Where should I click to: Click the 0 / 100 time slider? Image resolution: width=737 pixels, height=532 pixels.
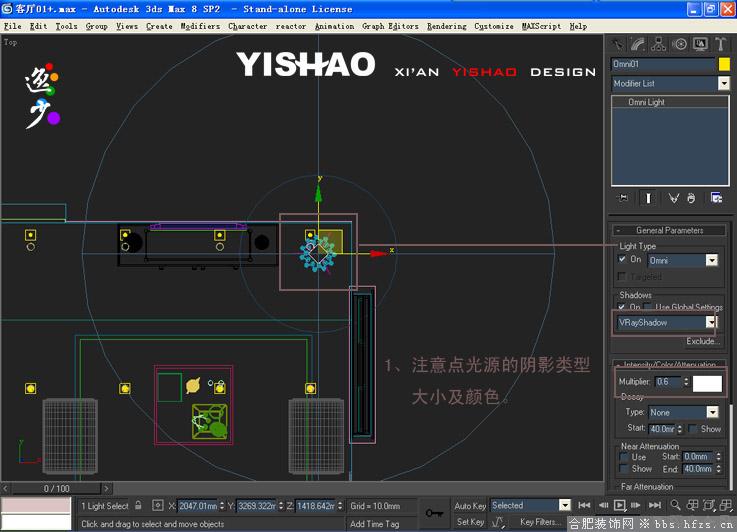click(56, 488)
